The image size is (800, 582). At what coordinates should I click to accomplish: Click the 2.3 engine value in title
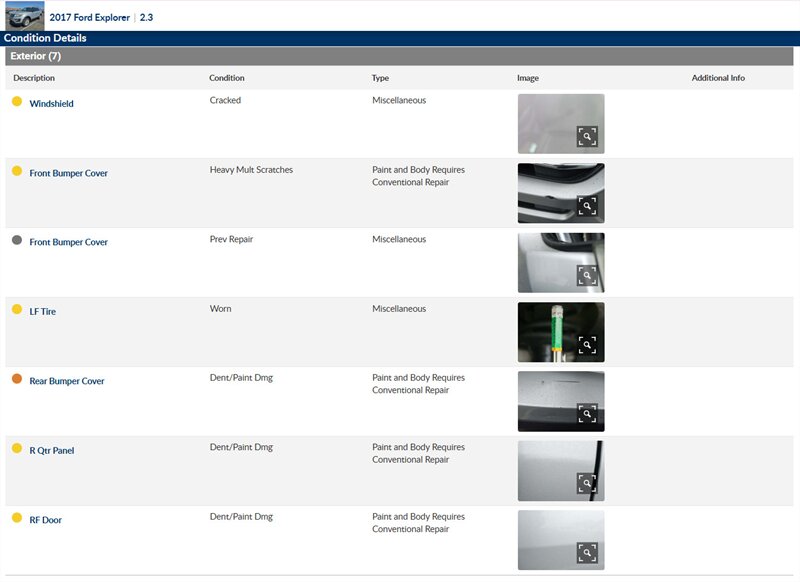[146, 17]
